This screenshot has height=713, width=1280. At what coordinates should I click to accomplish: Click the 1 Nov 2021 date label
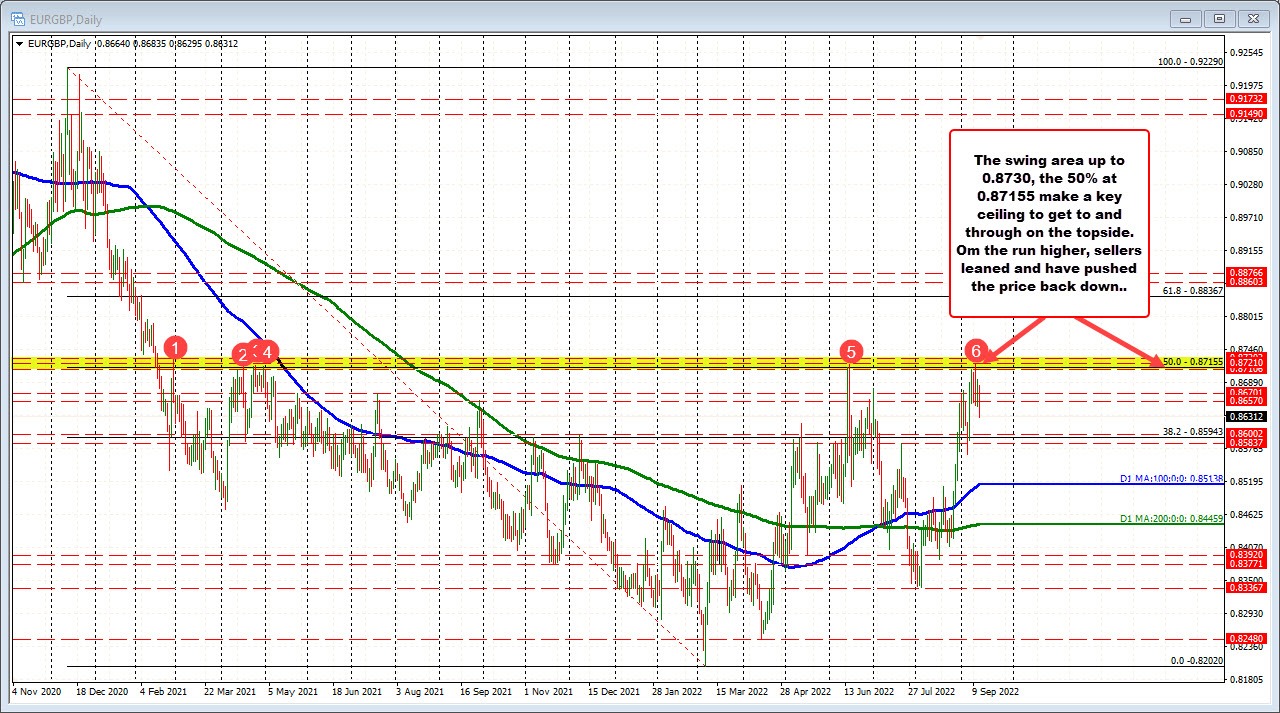(x=547, y=690)
